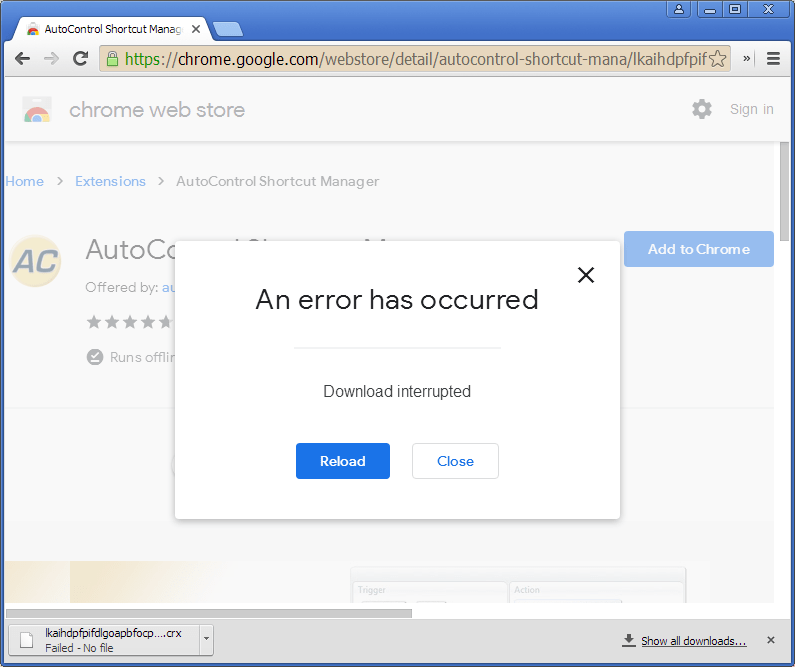Viewport: 795px width, 667px height.
Task: Click the 'Download interrupted' message text
Action: click(397, 391)
